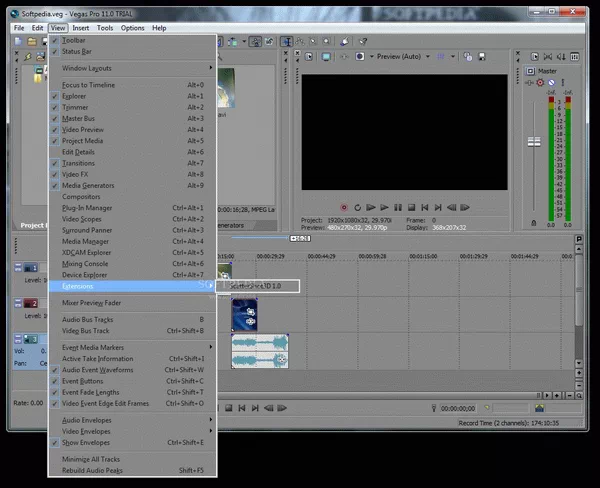Click Play From Start below preview

370,207
